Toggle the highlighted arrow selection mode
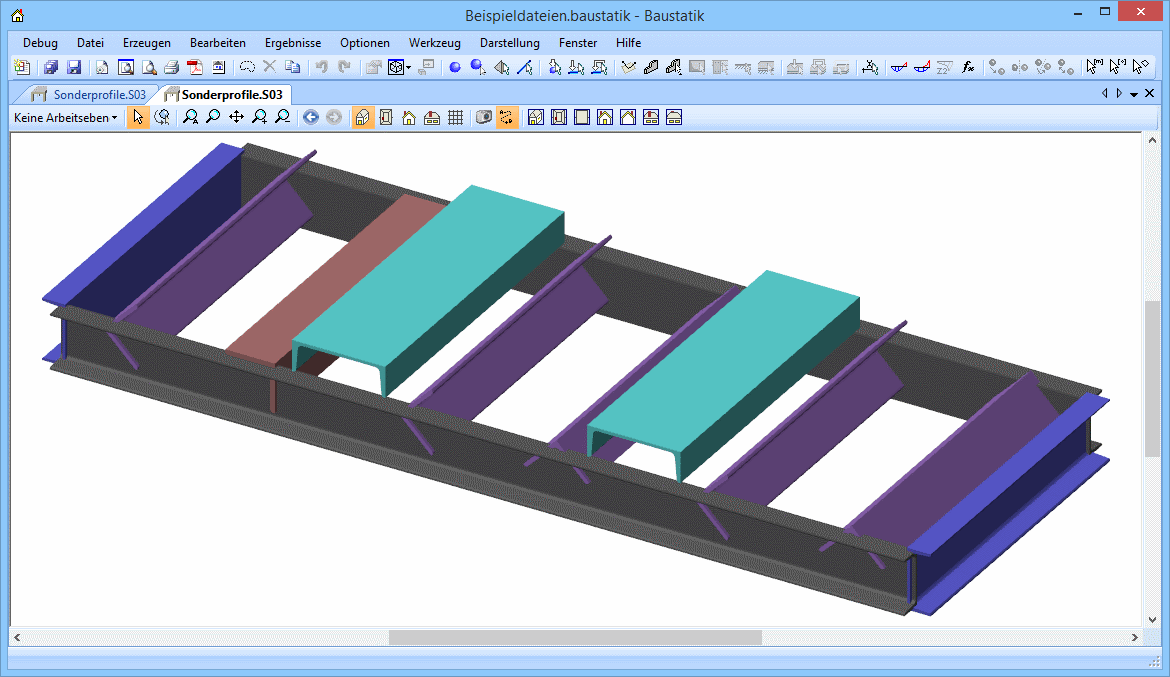 click(138, 118)
